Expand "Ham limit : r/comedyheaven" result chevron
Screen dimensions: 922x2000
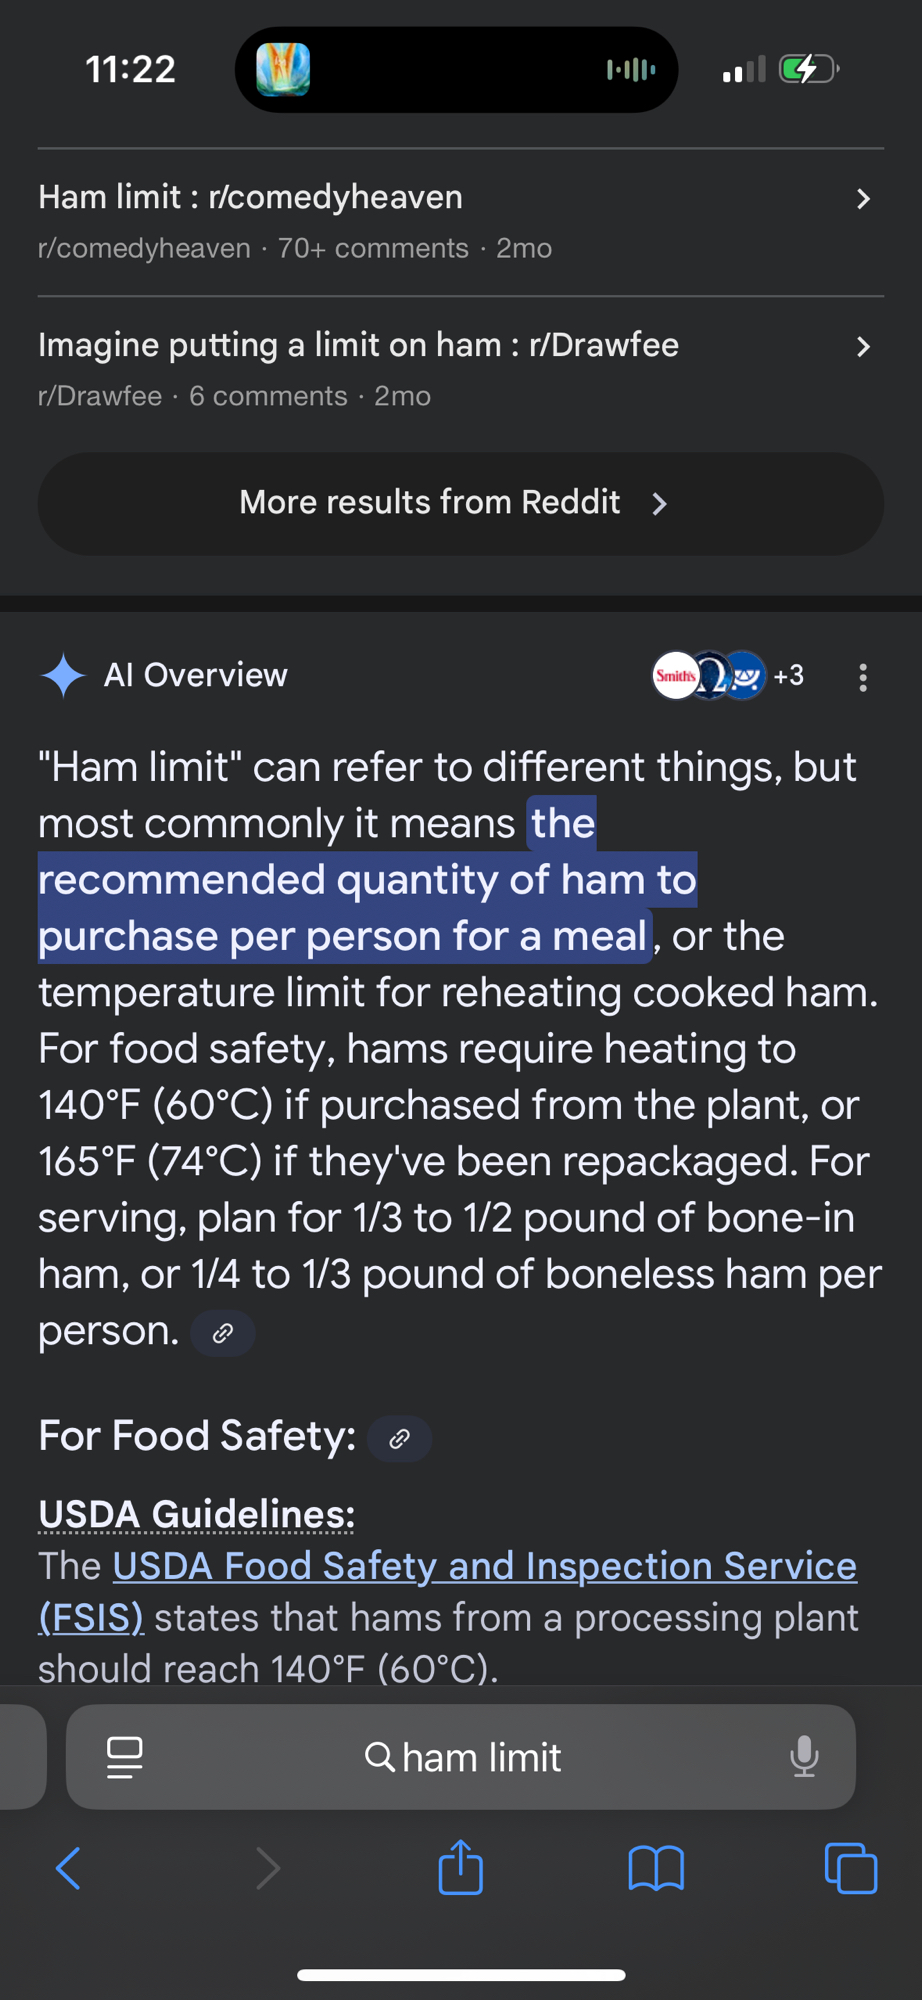click(x=863, y=199)
